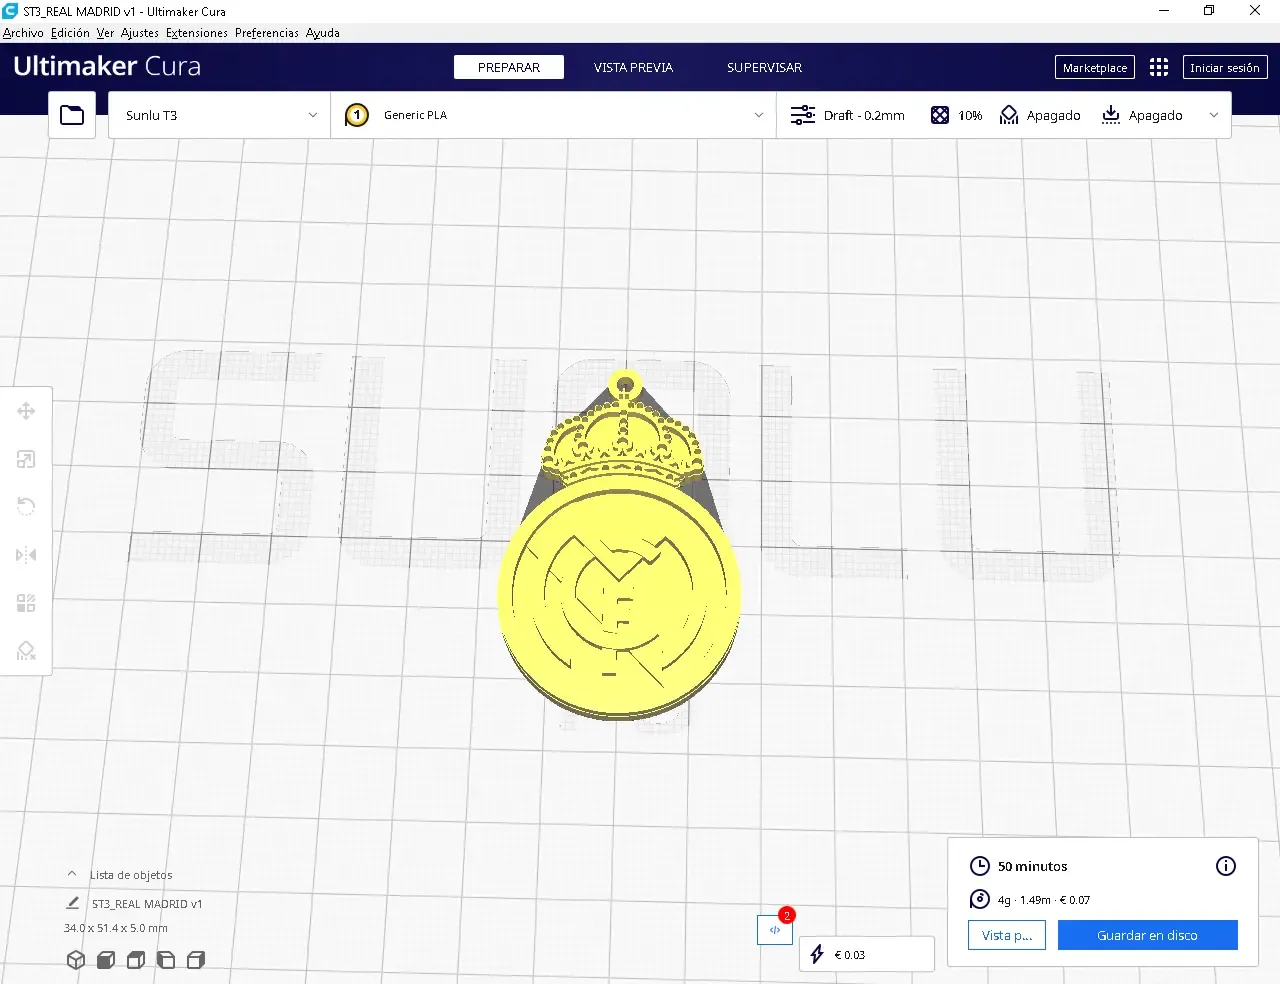Select the Move tool in left toolbar
Viewport: 1280px width, 984px height.
tap(26, 411)
